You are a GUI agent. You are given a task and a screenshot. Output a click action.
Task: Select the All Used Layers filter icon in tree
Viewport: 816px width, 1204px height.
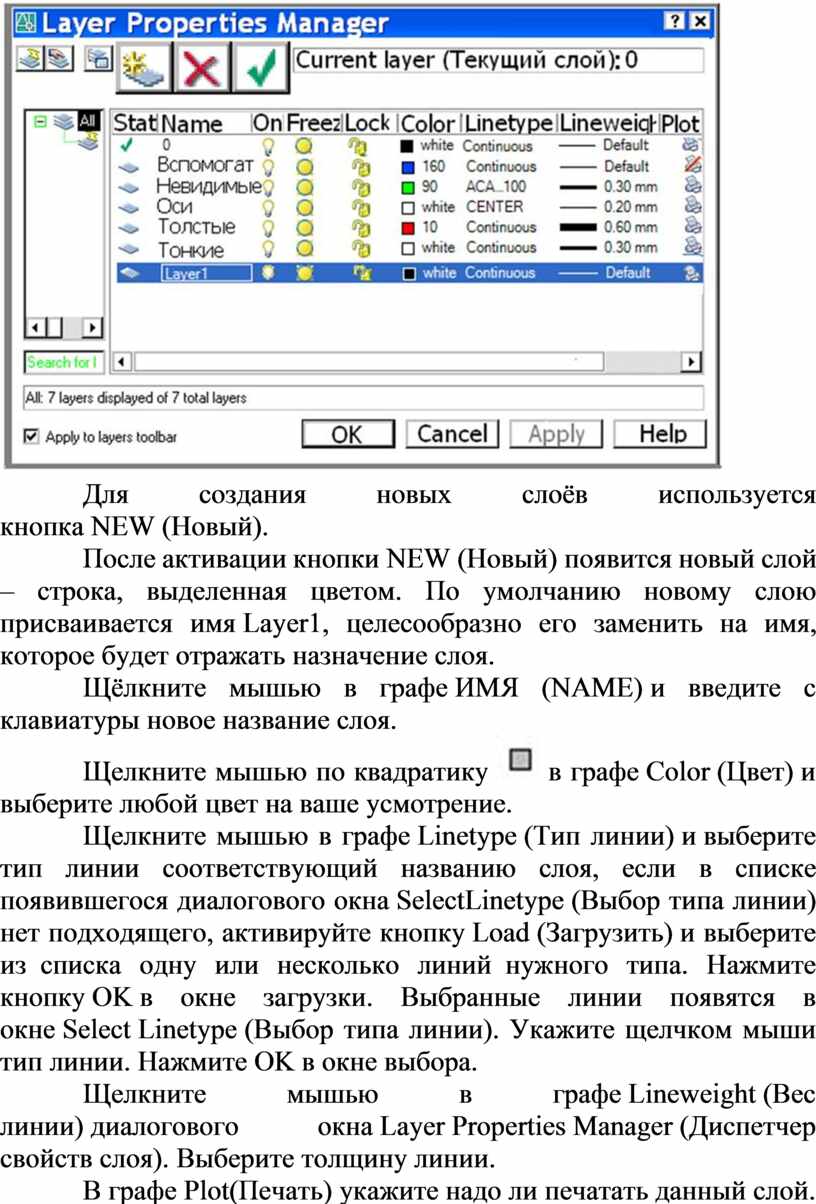click(88, 142)
